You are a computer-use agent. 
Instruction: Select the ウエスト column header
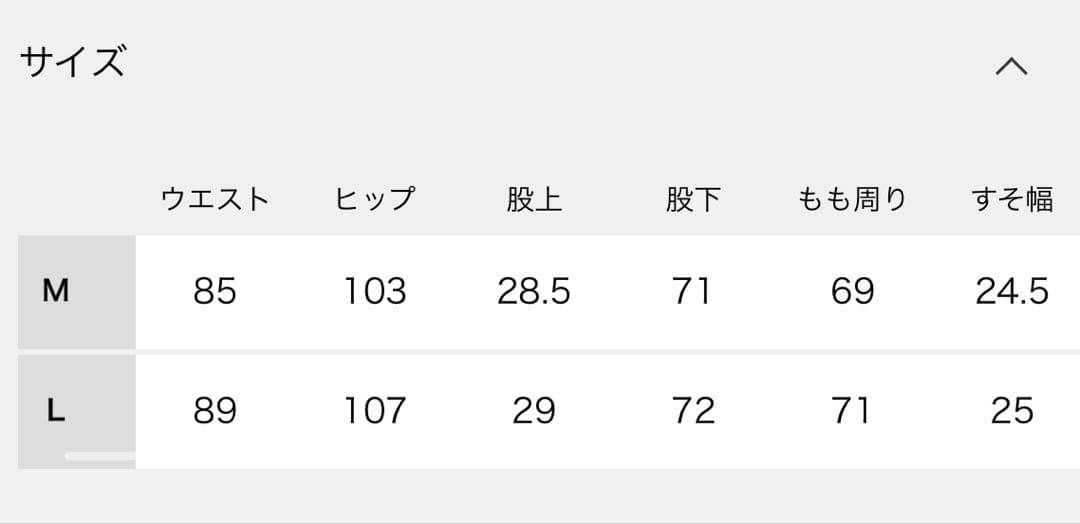click(215, 199)
